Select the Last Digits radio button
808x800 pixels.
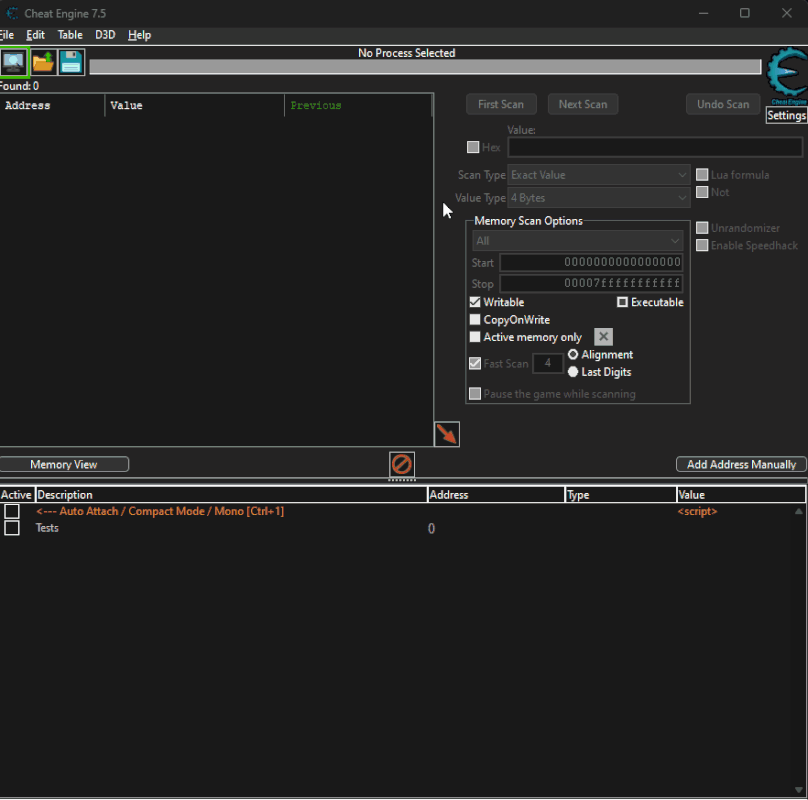click(x=573, y=372)
